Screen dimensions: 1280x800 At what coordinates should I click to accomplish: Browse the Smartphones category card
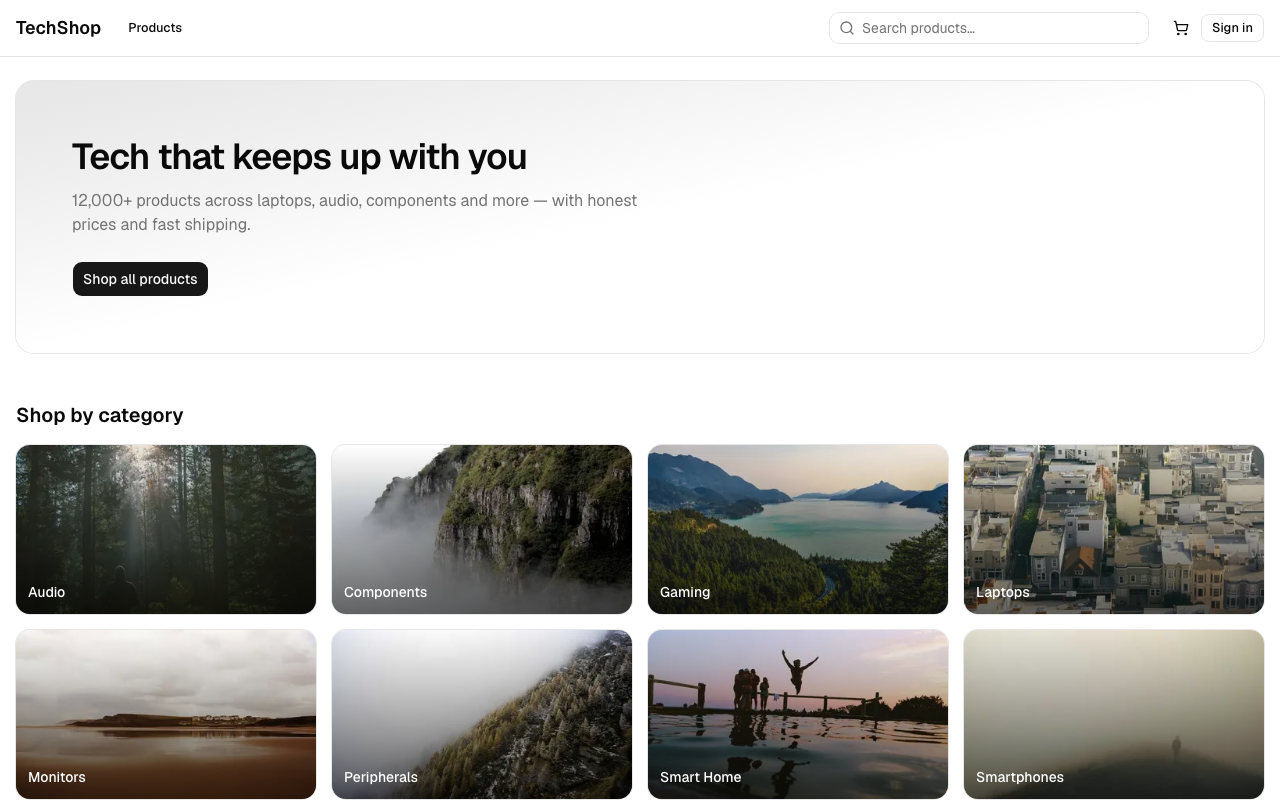1114,714
